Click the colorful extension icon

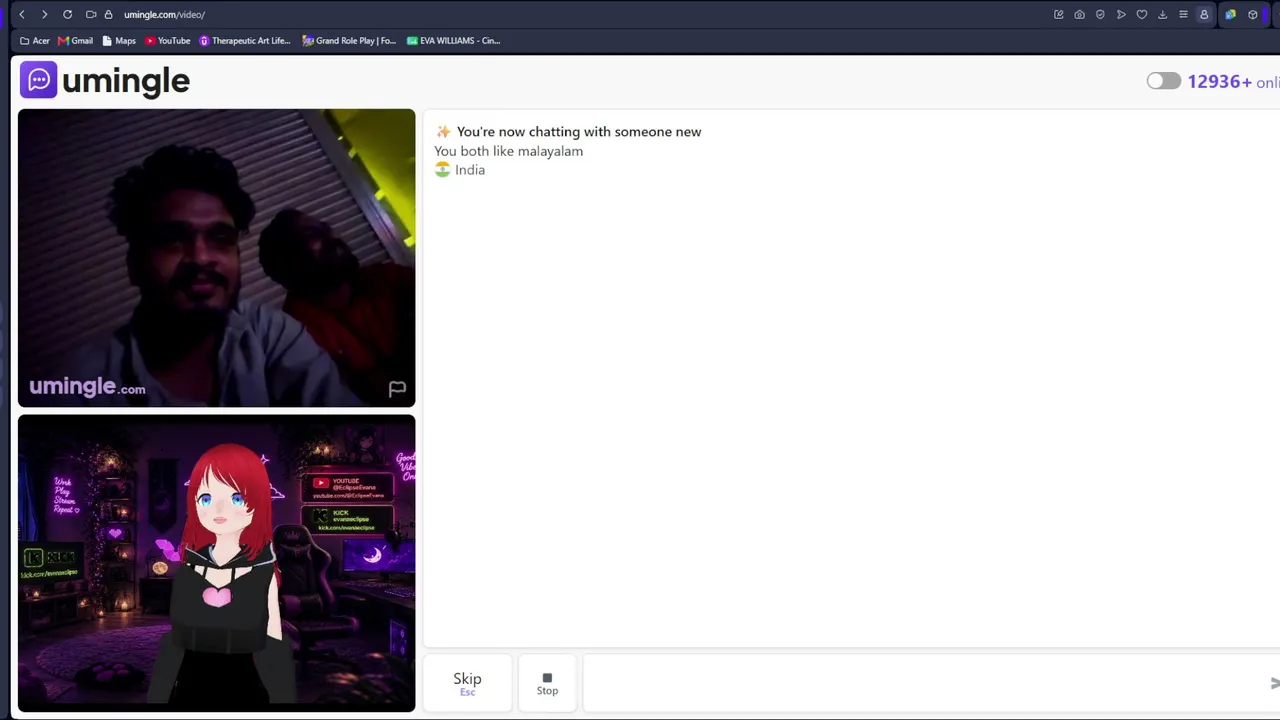1230,14
